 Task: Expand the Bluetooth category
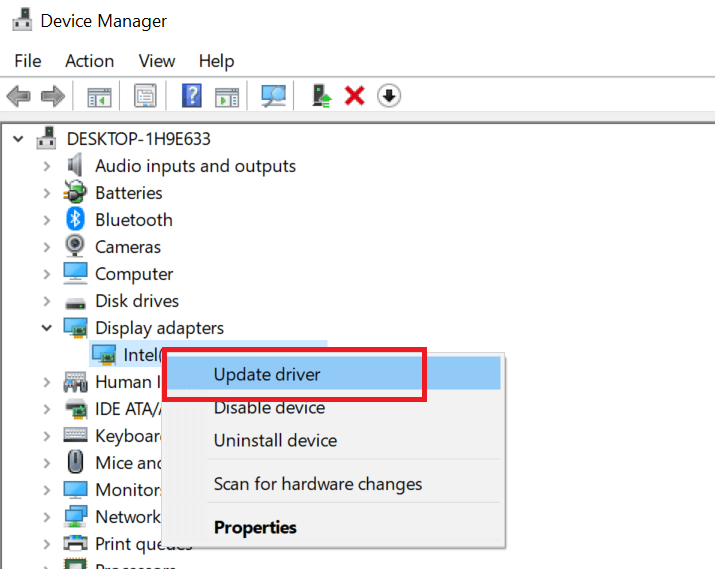tap(47, 220)
